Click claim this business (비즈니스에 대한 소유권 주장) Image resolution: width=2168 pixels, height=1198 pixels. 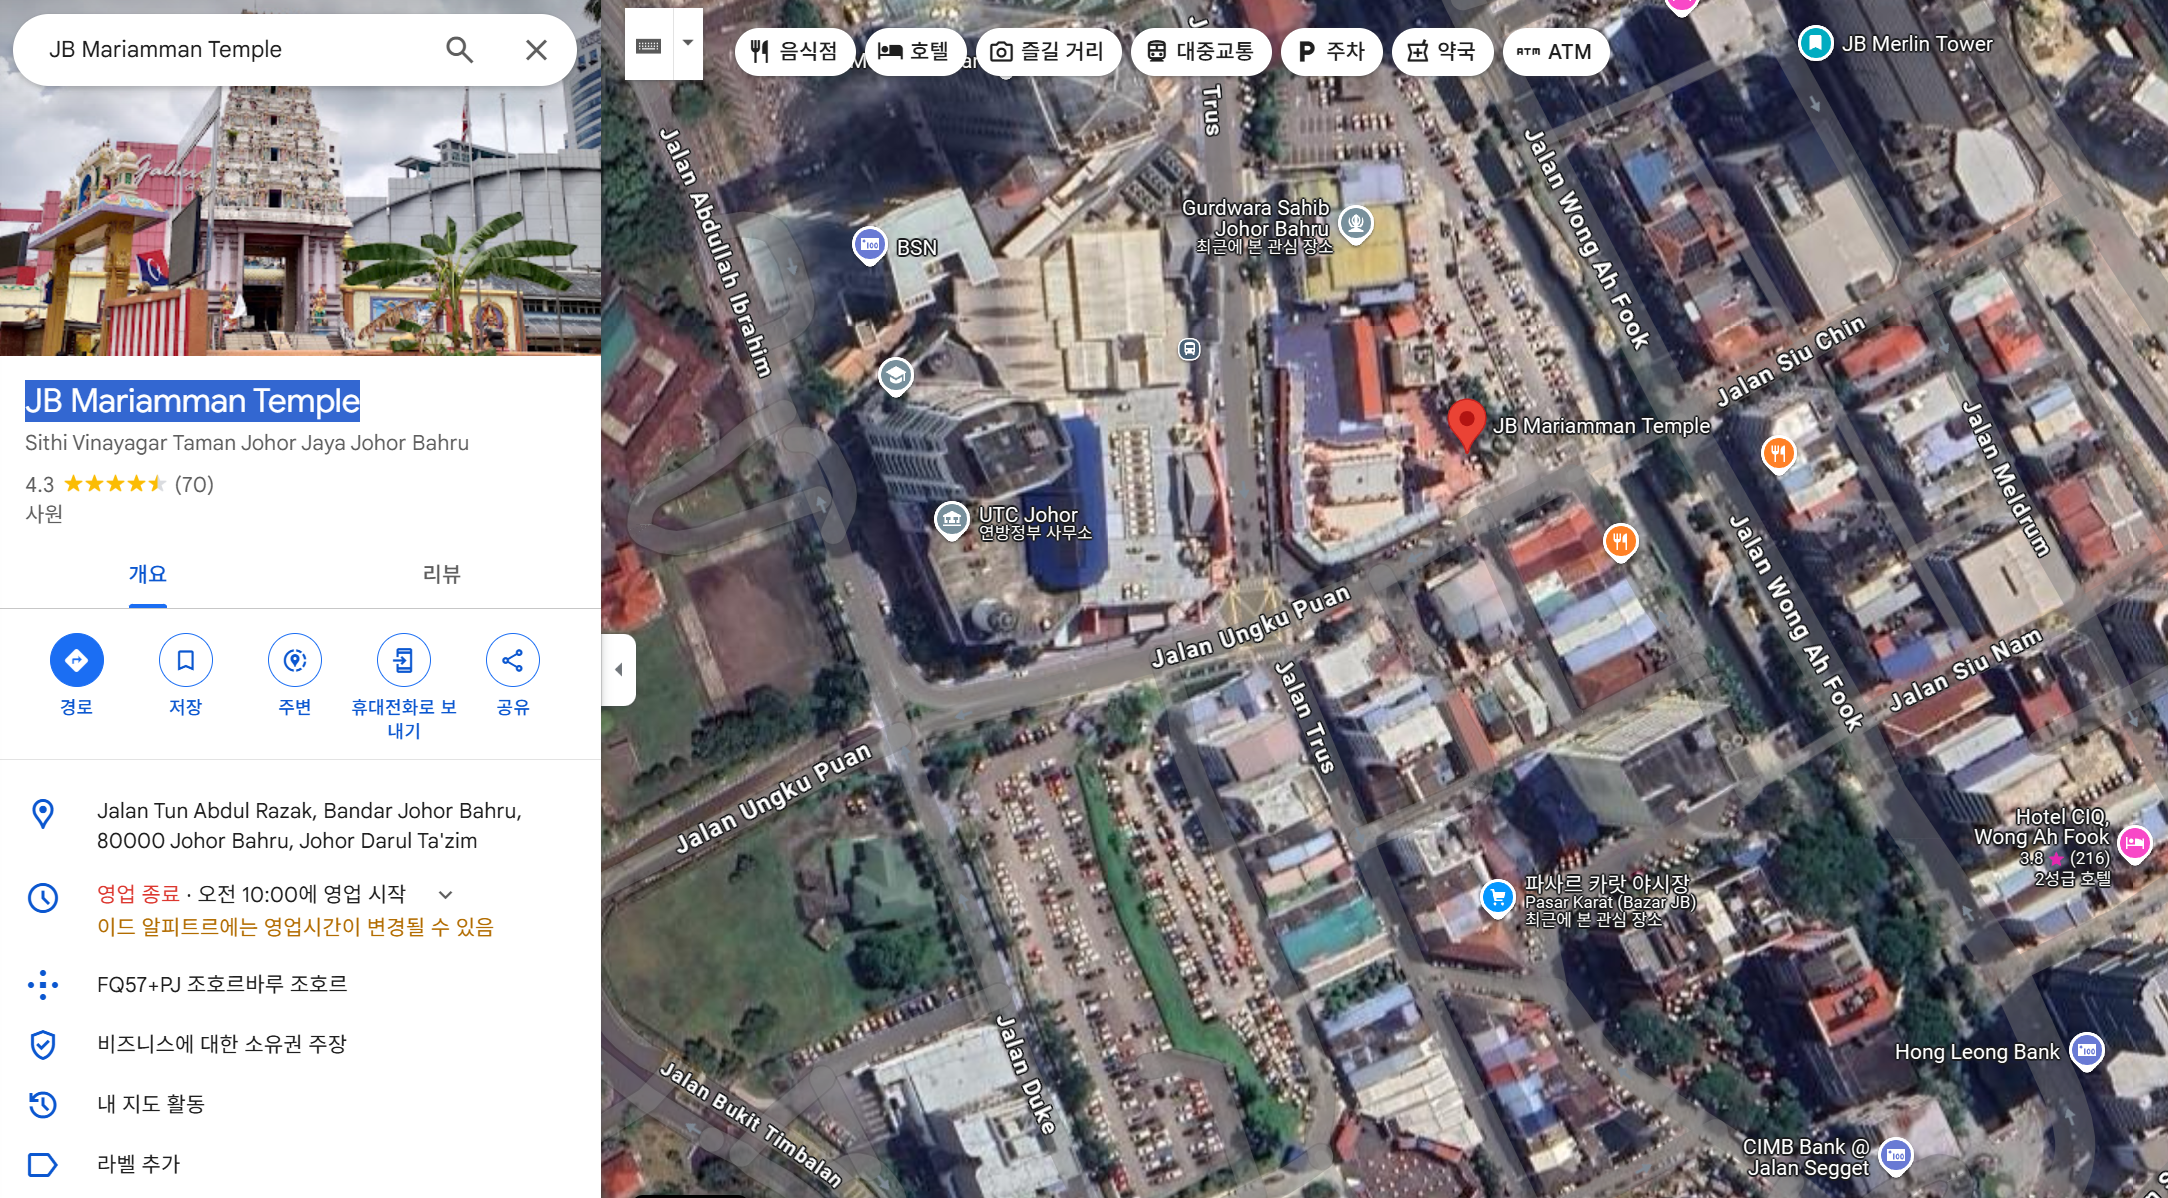click(221, 1044)
